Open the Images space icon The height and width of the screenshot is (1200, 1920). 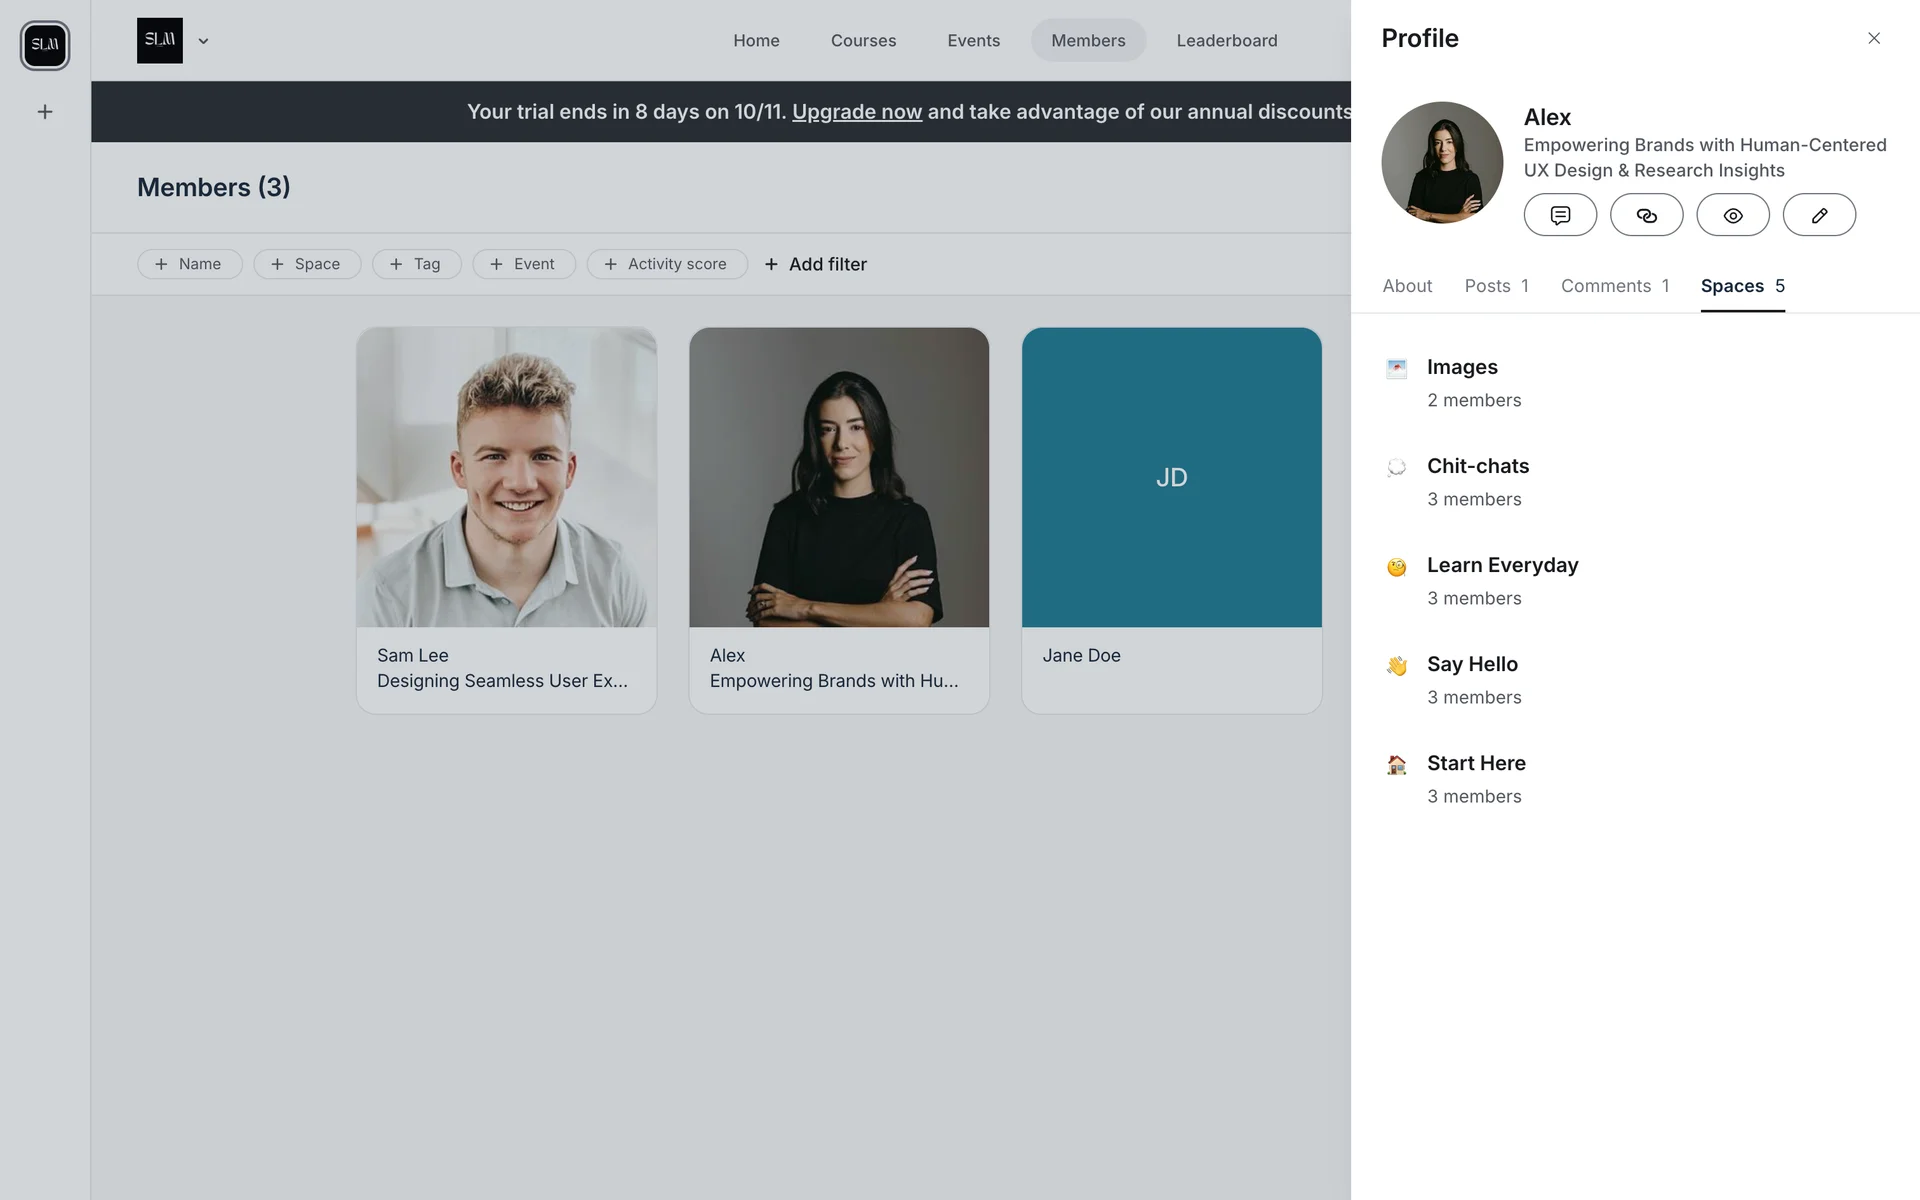point(1397,368)
